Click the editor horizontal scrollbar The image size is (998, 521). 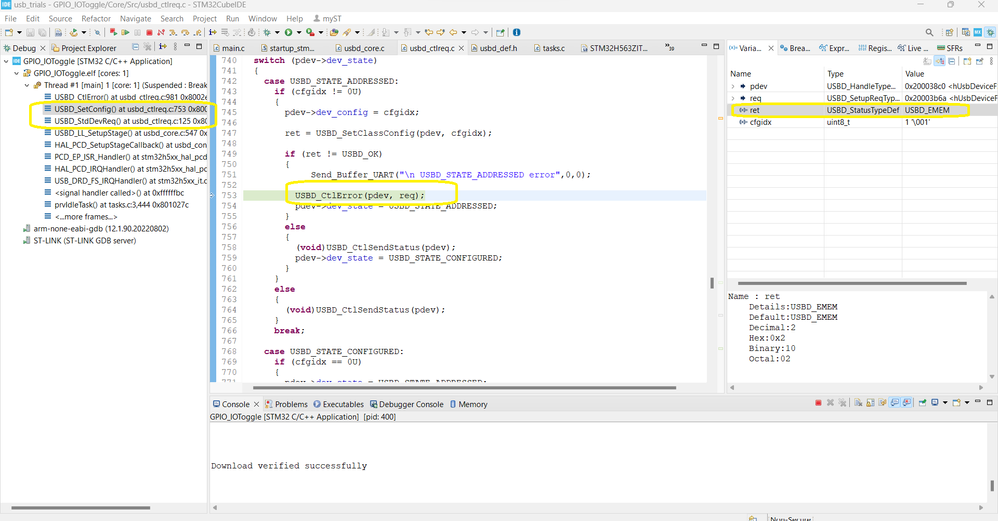[x=465, y=387]
